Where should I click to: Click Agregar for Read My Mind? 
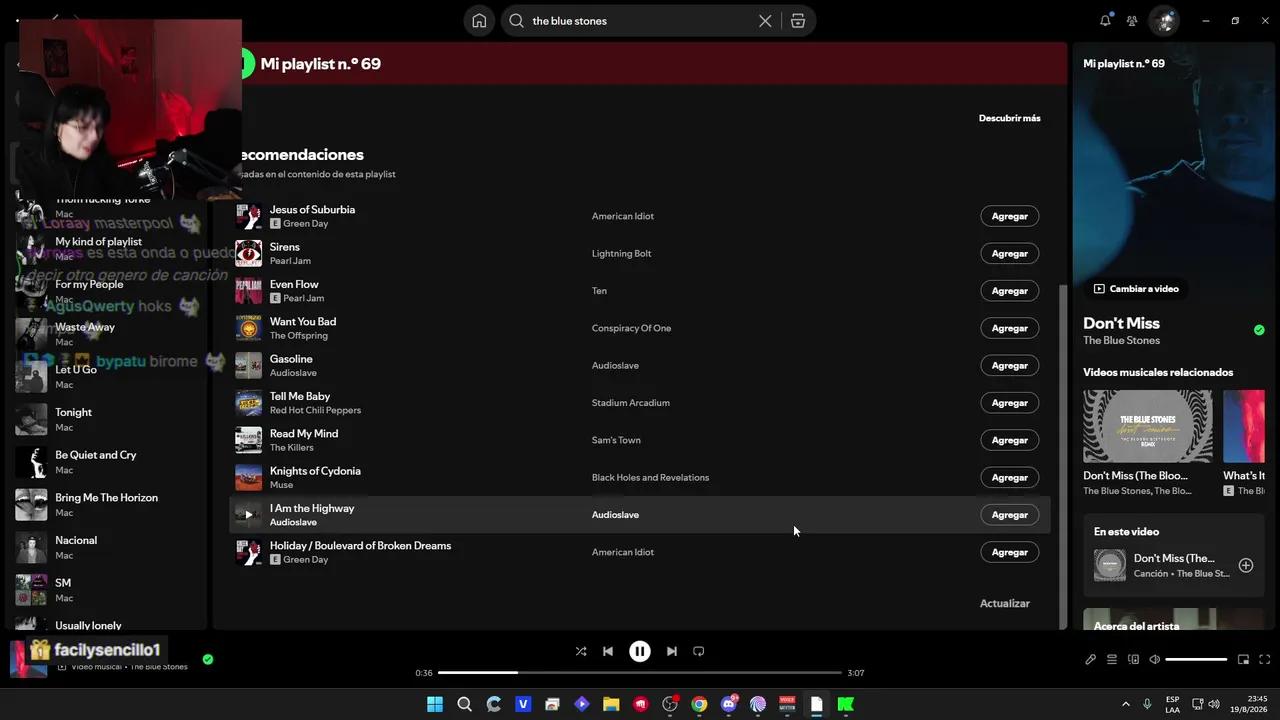pos(1009,440)
